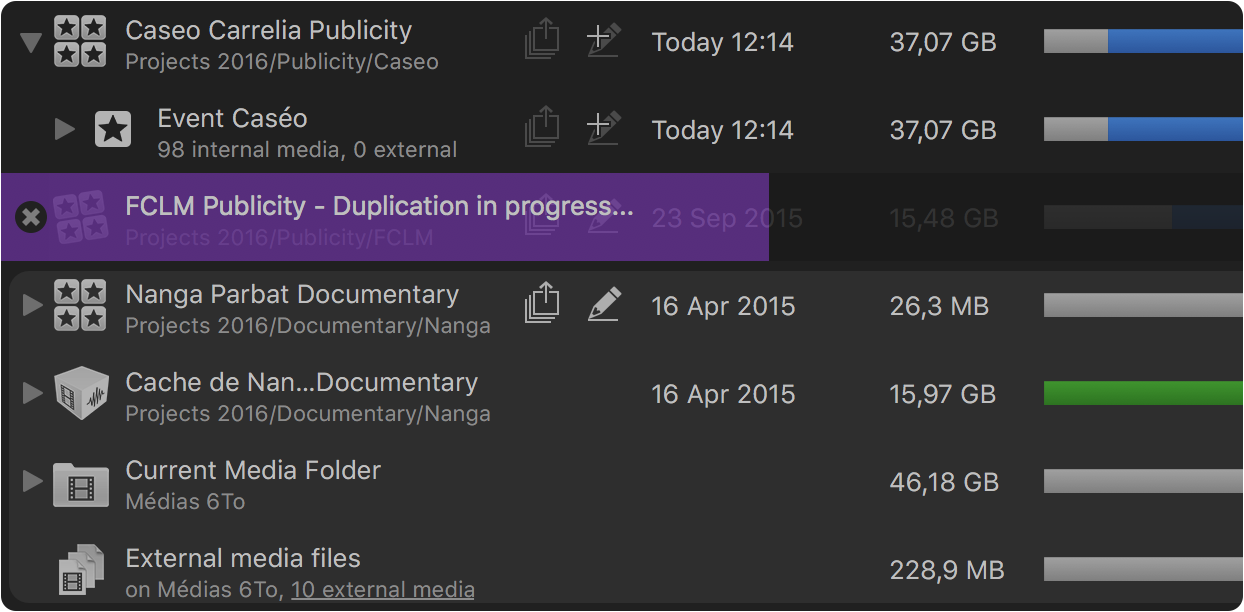Click the duplicate icon for Event Caséo
The height and width of the screenshot is (612, 1244).
(x=541, y=128)
